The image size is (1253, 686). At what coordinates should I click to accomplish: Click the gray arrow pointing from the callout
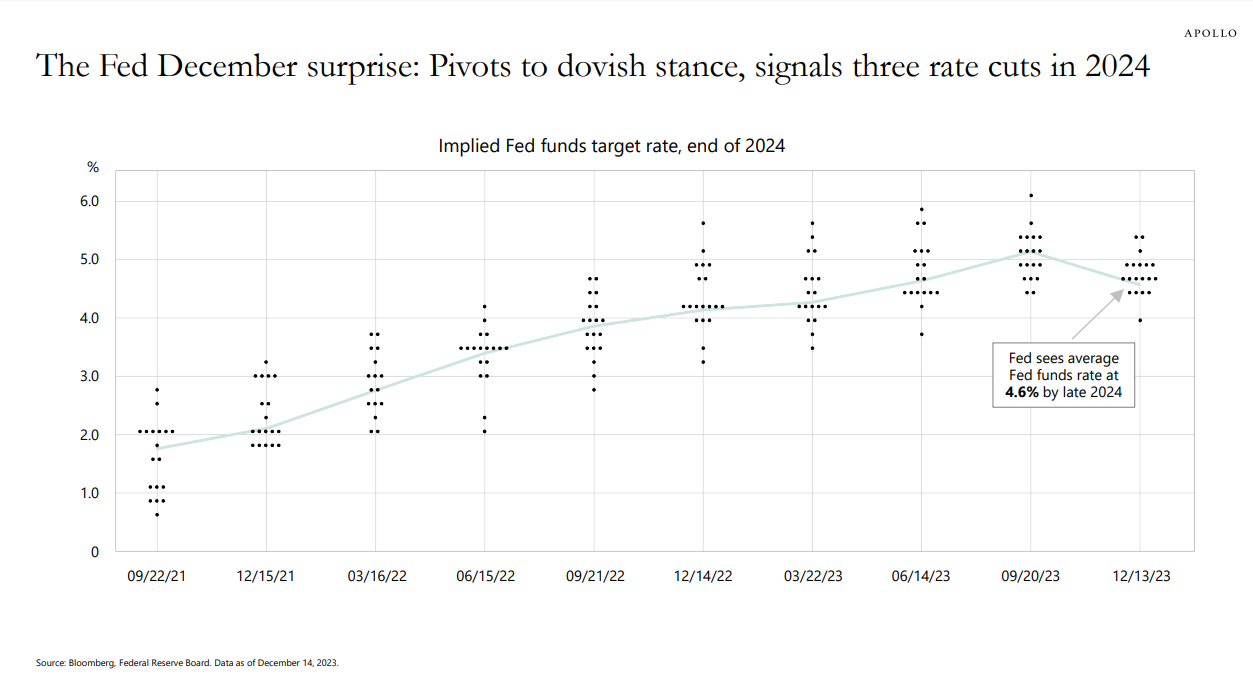(1098, 314)
